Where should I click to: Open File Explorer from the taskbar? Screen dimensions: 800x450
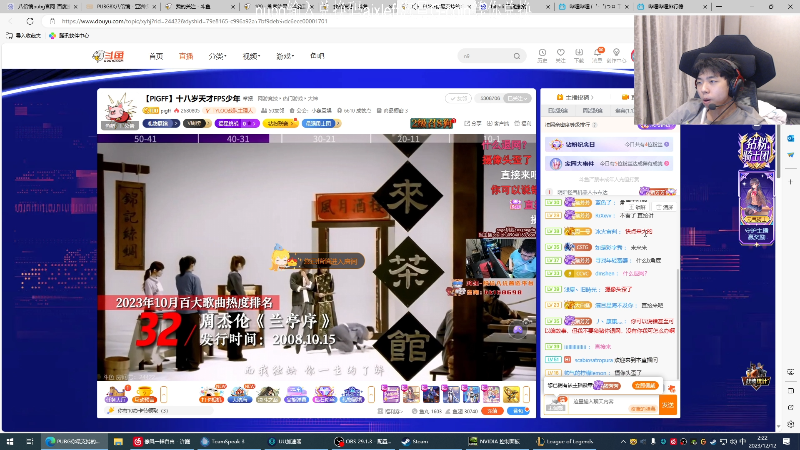pos(118,441)
